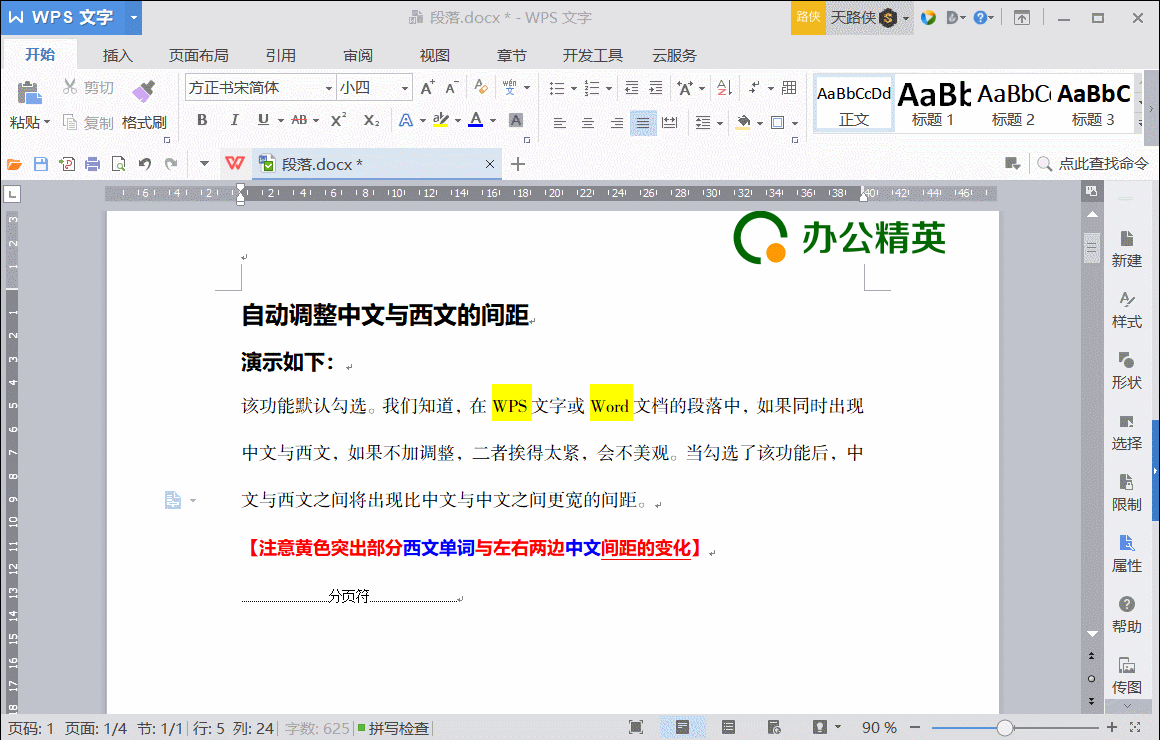This screenshot has height=740, width=1160.
Task: Close the 段落.docx document tab
Action: click(x=489, y=164)
